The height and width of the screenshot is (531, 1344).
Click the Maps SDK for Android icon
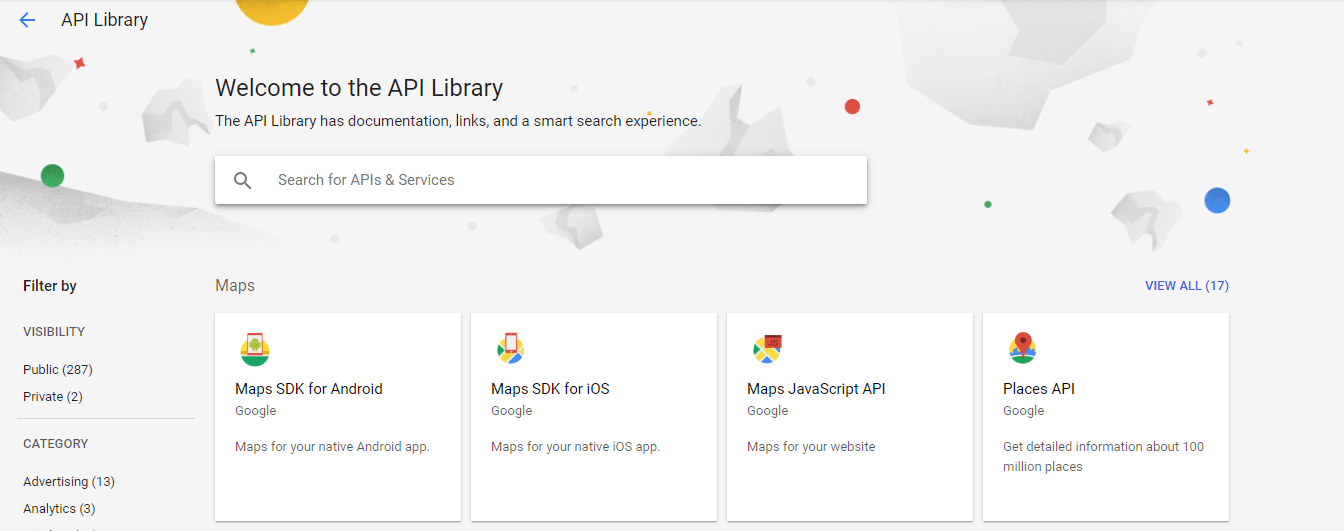click(x=255, y=348)
